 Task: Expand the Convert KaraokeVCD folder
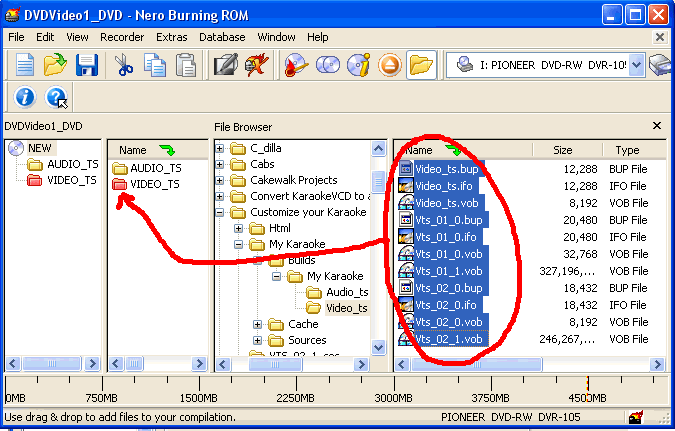[x=220, y=196]
